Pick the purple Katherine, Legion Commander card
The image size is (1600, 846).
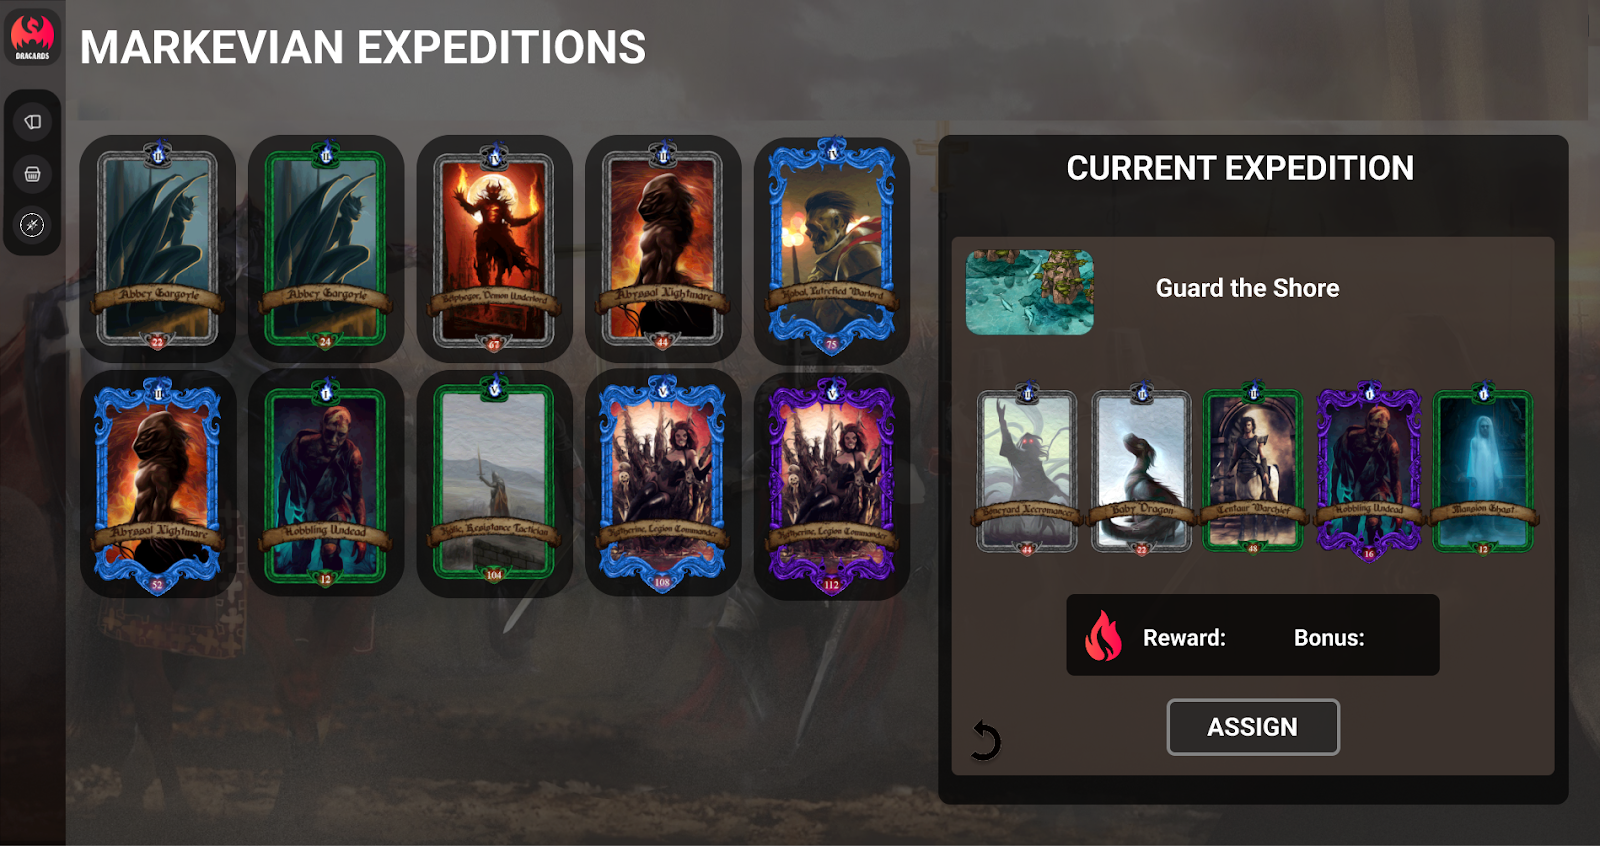[x=832, y=485]
